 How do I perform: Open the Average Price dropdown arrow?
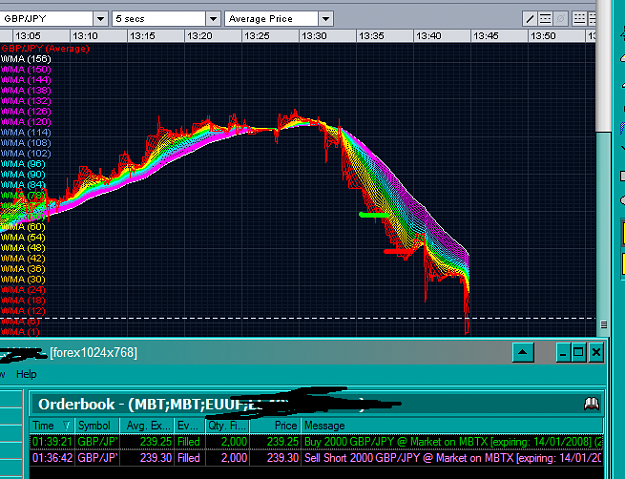tap(326, 19)
